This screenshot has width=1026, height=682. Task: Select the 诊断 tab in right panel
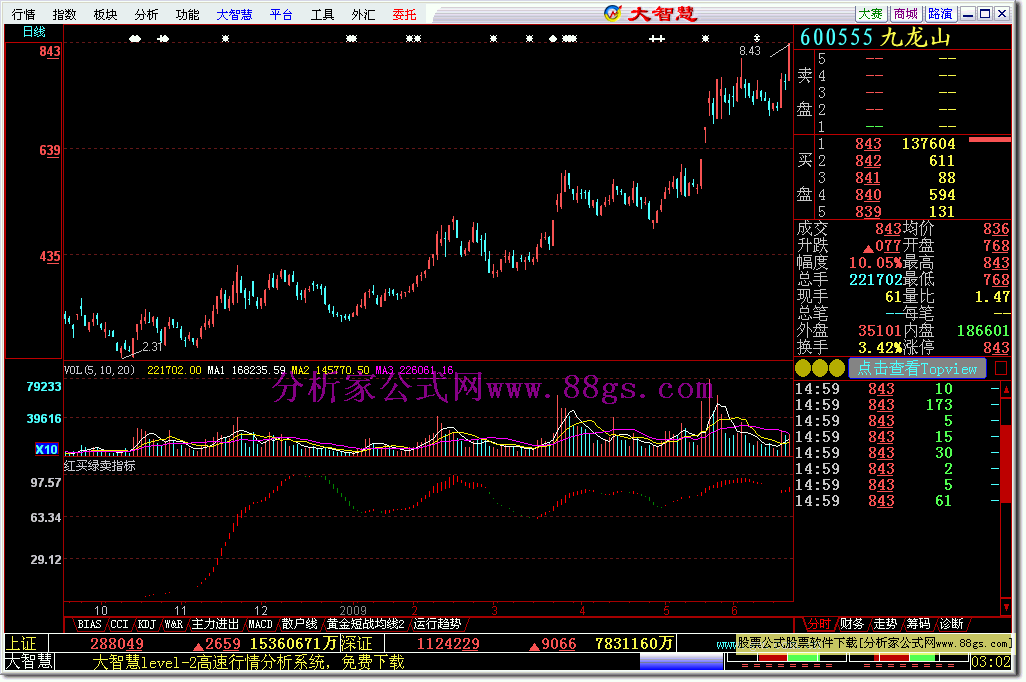point(951,624)
